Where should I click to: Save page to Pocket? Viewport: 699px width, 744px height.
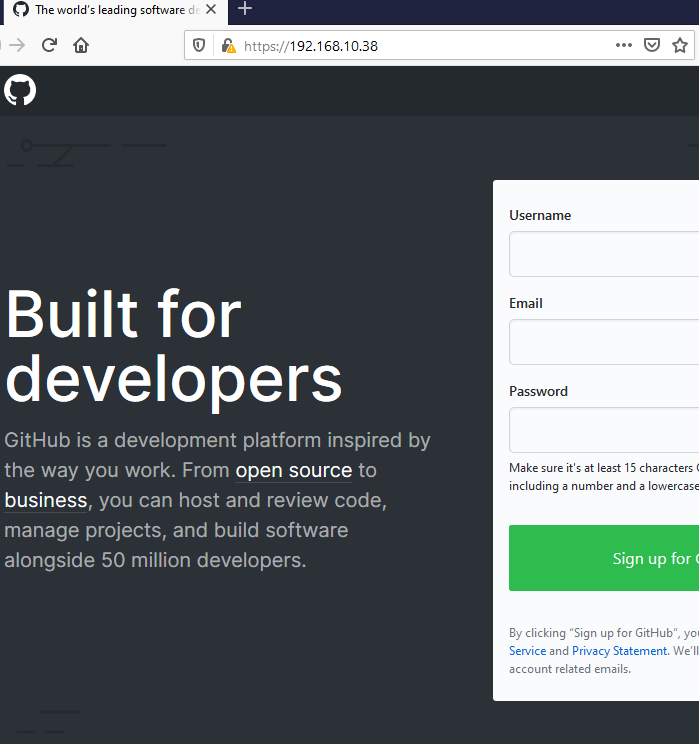(x=651, y=45)
